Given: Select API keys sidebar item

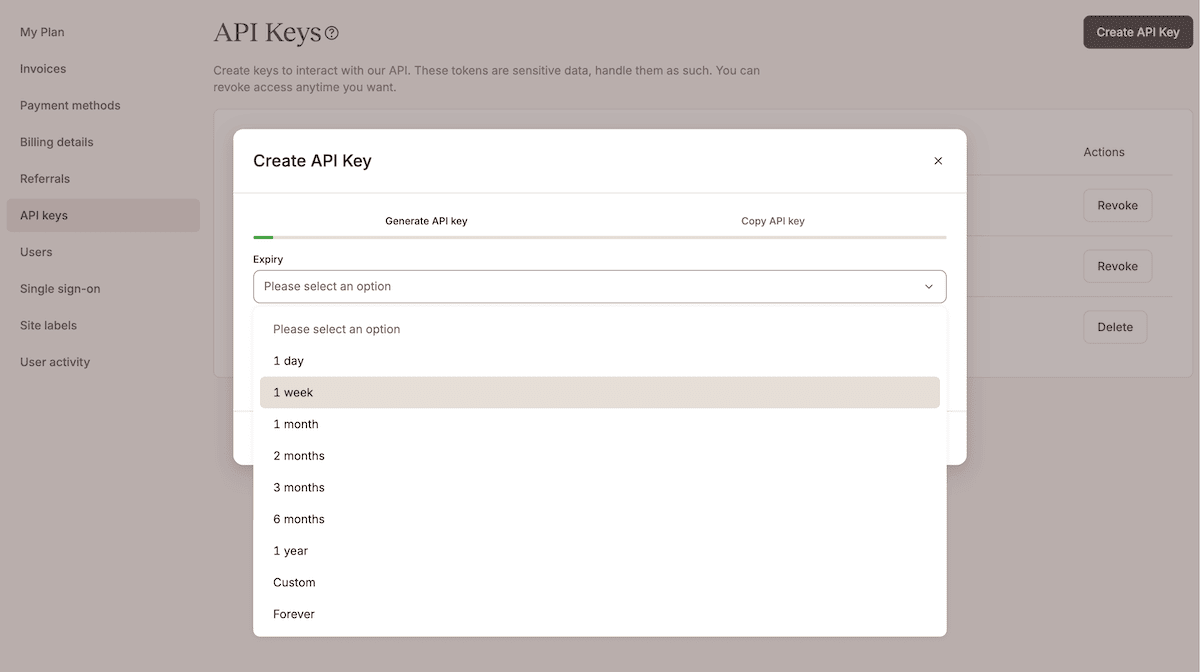Looking at the screenshot, I should (x=103, y=216).
